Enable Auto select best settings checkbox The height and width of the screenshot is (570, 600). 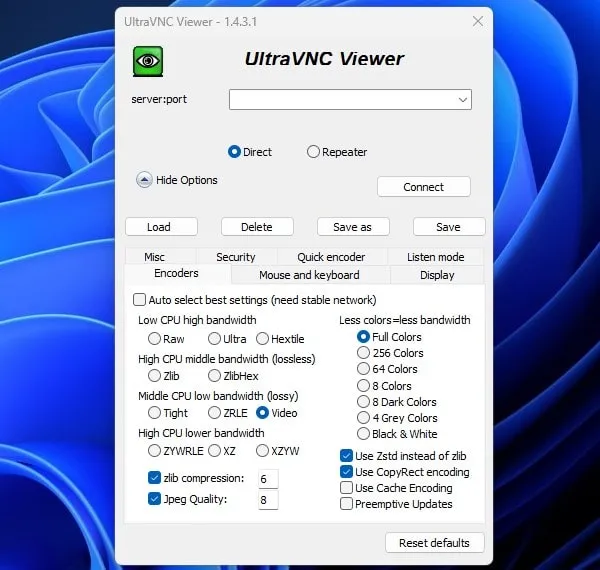(139, 300)
